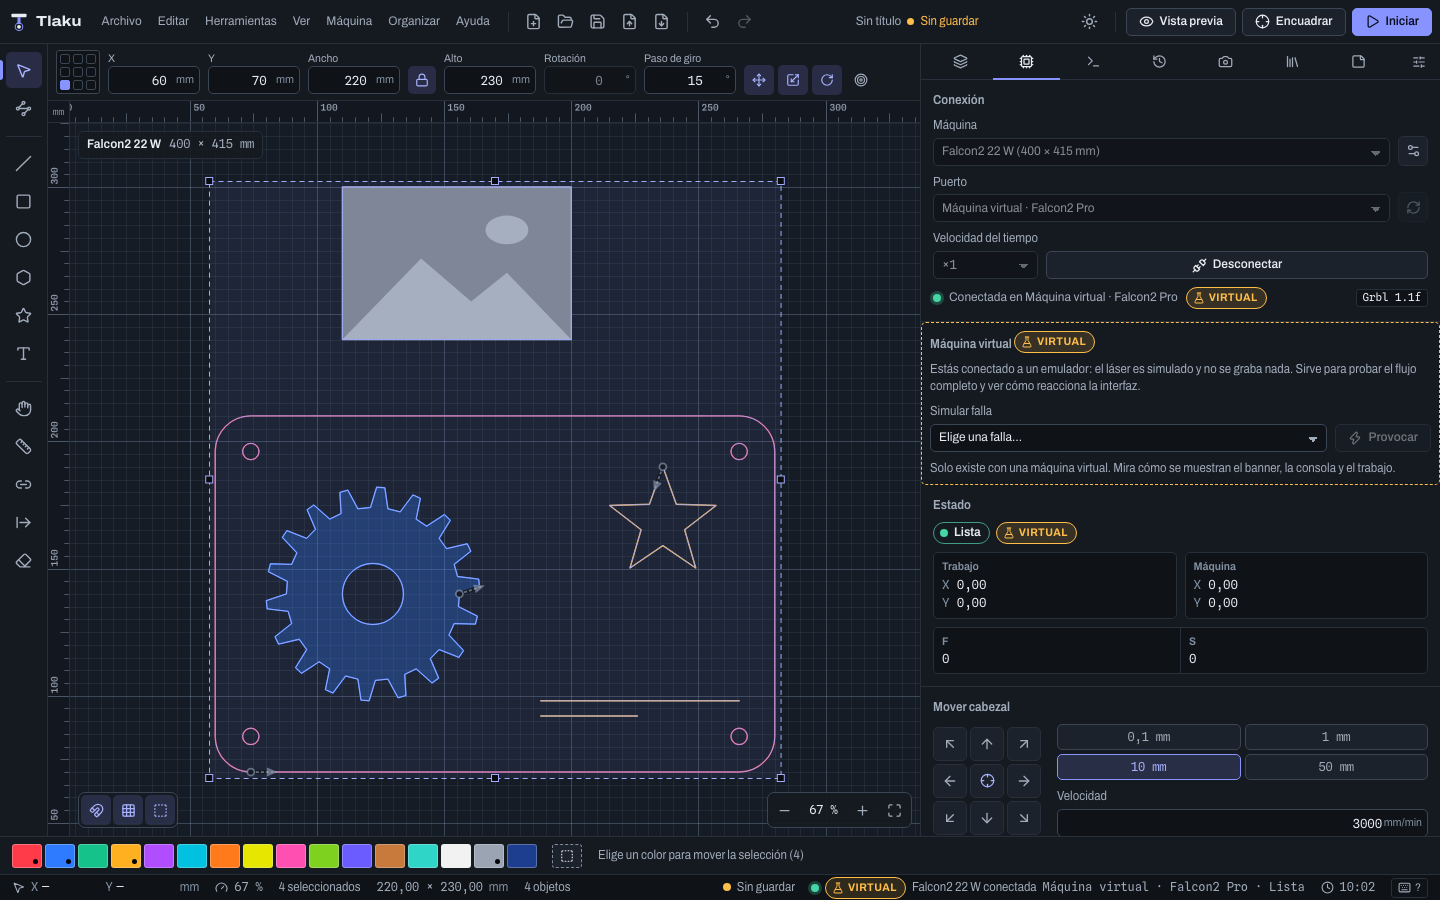
Task: Open the camera panel tab icon
Action: pos(1225,62)
